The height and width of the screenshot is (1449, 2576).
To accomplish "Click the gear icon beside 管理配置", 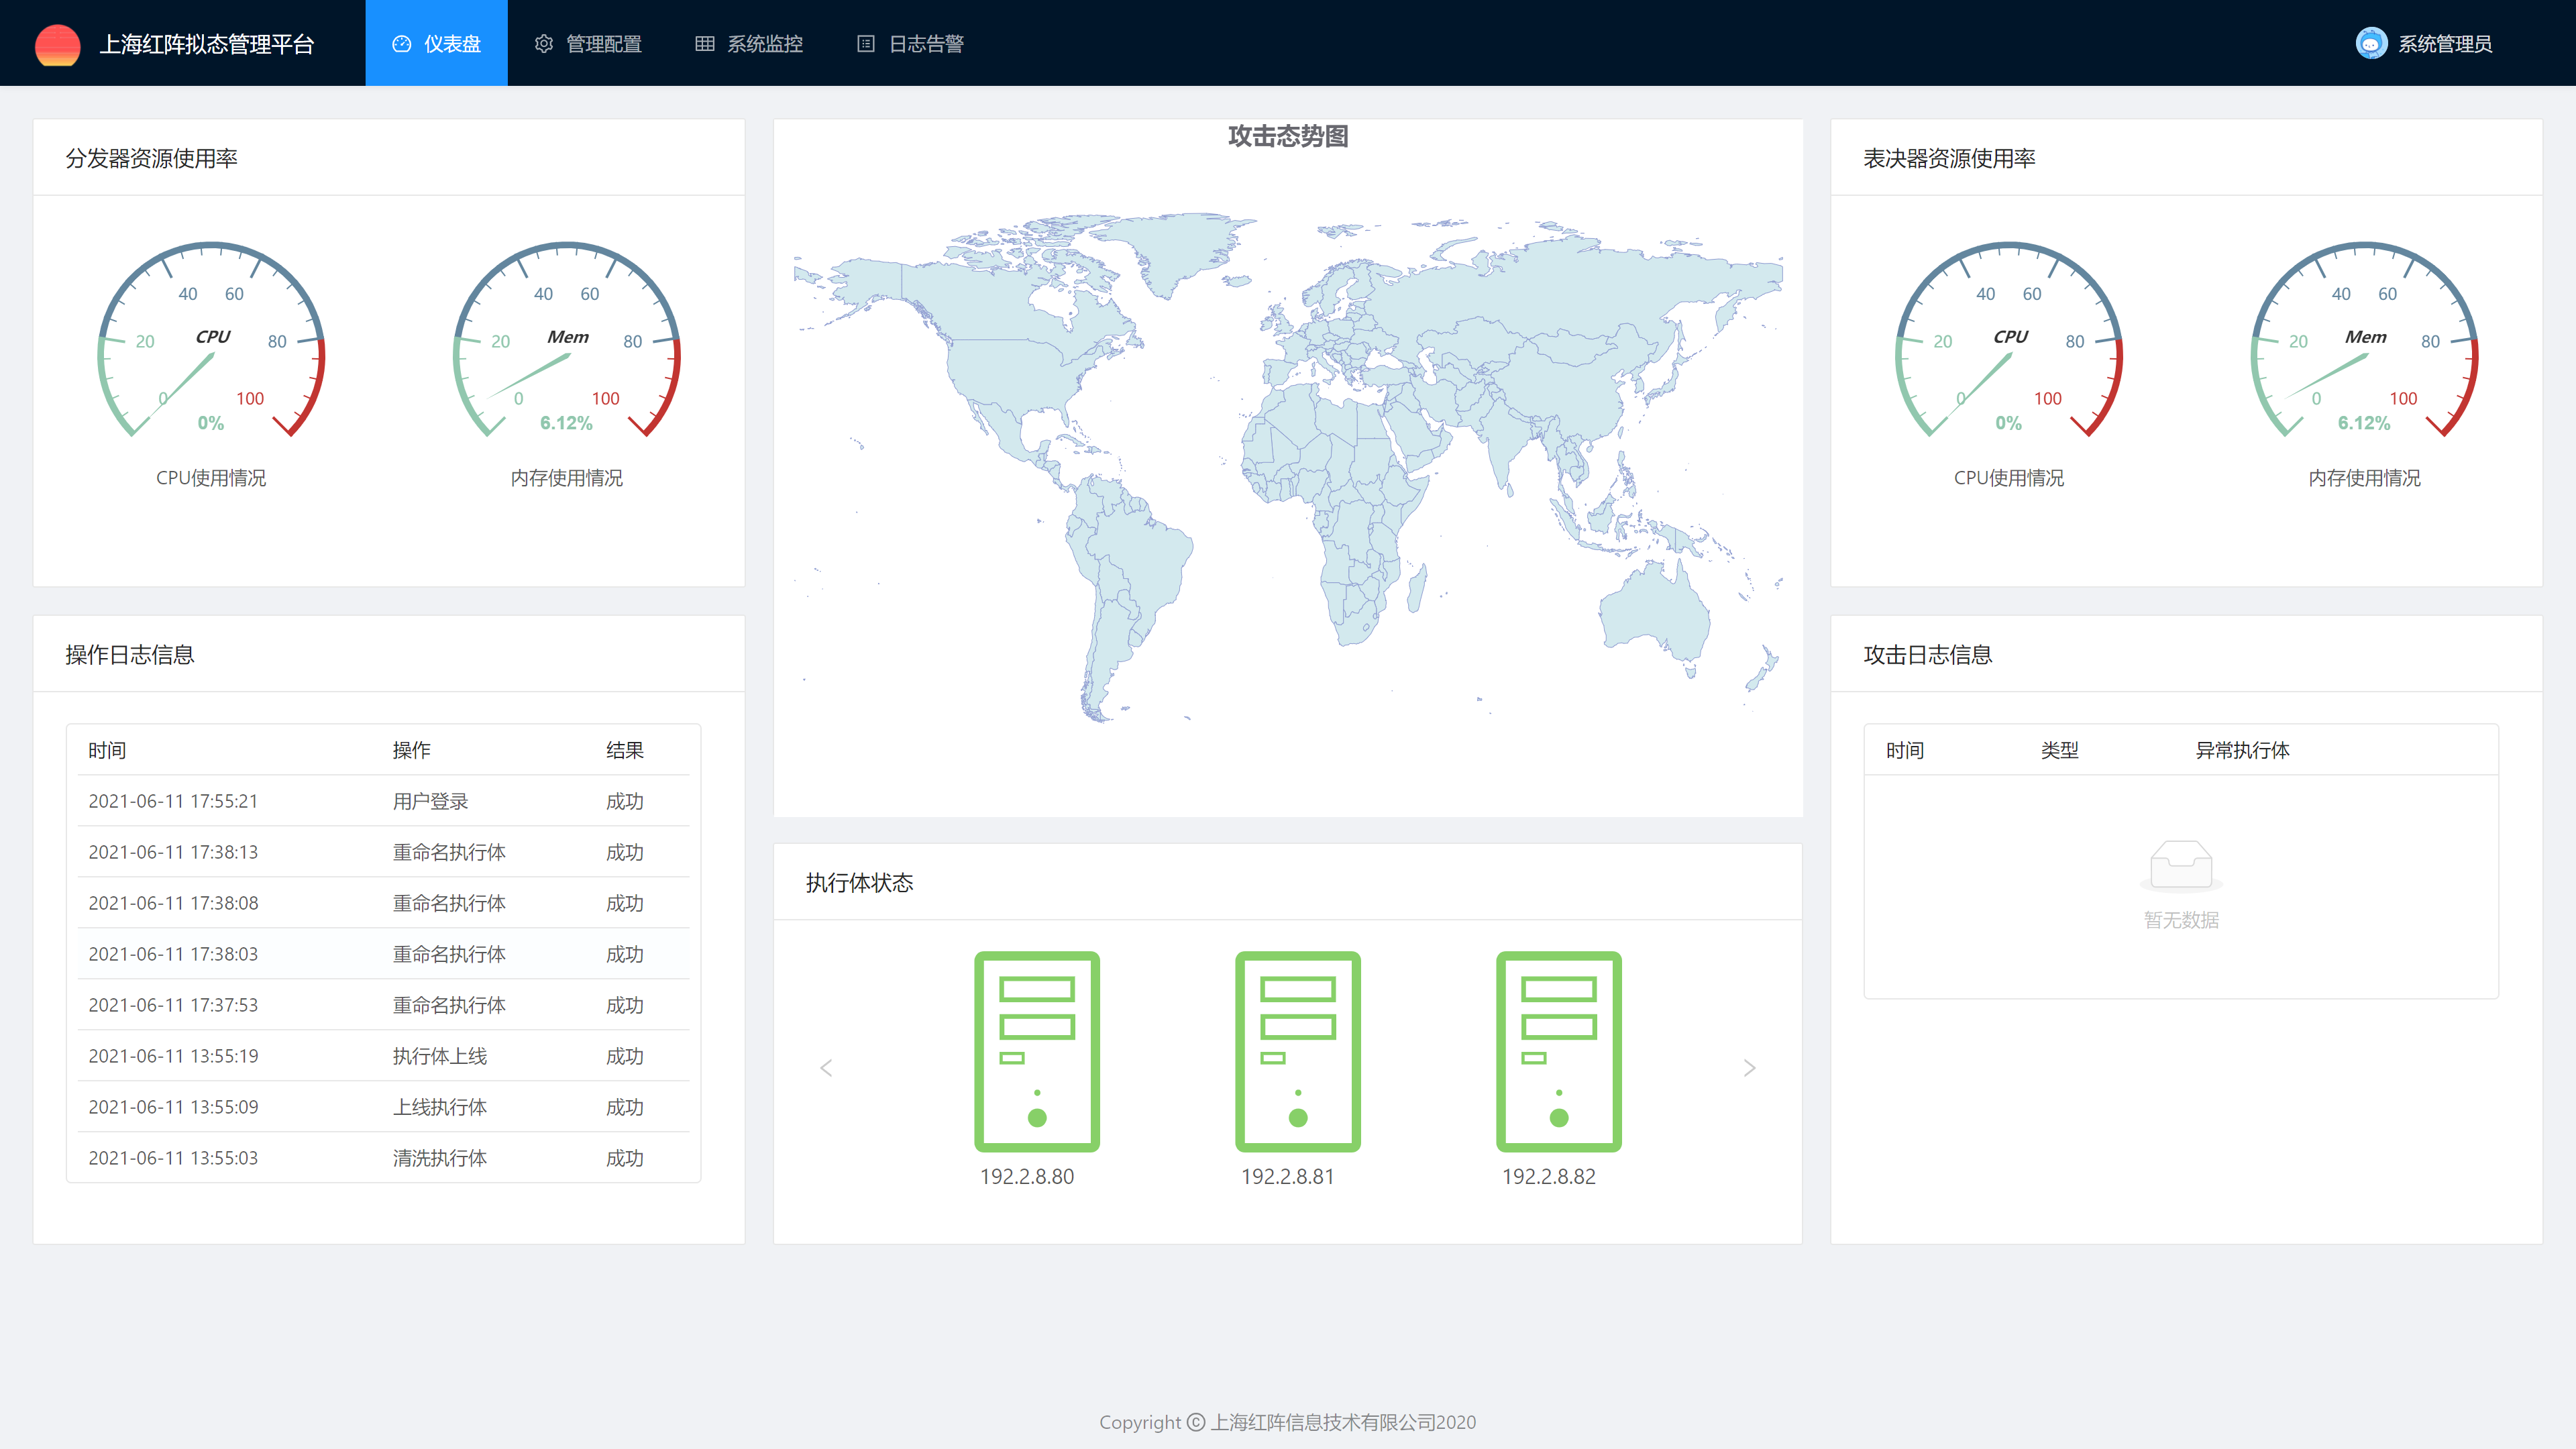I will (x=544, y=44).
